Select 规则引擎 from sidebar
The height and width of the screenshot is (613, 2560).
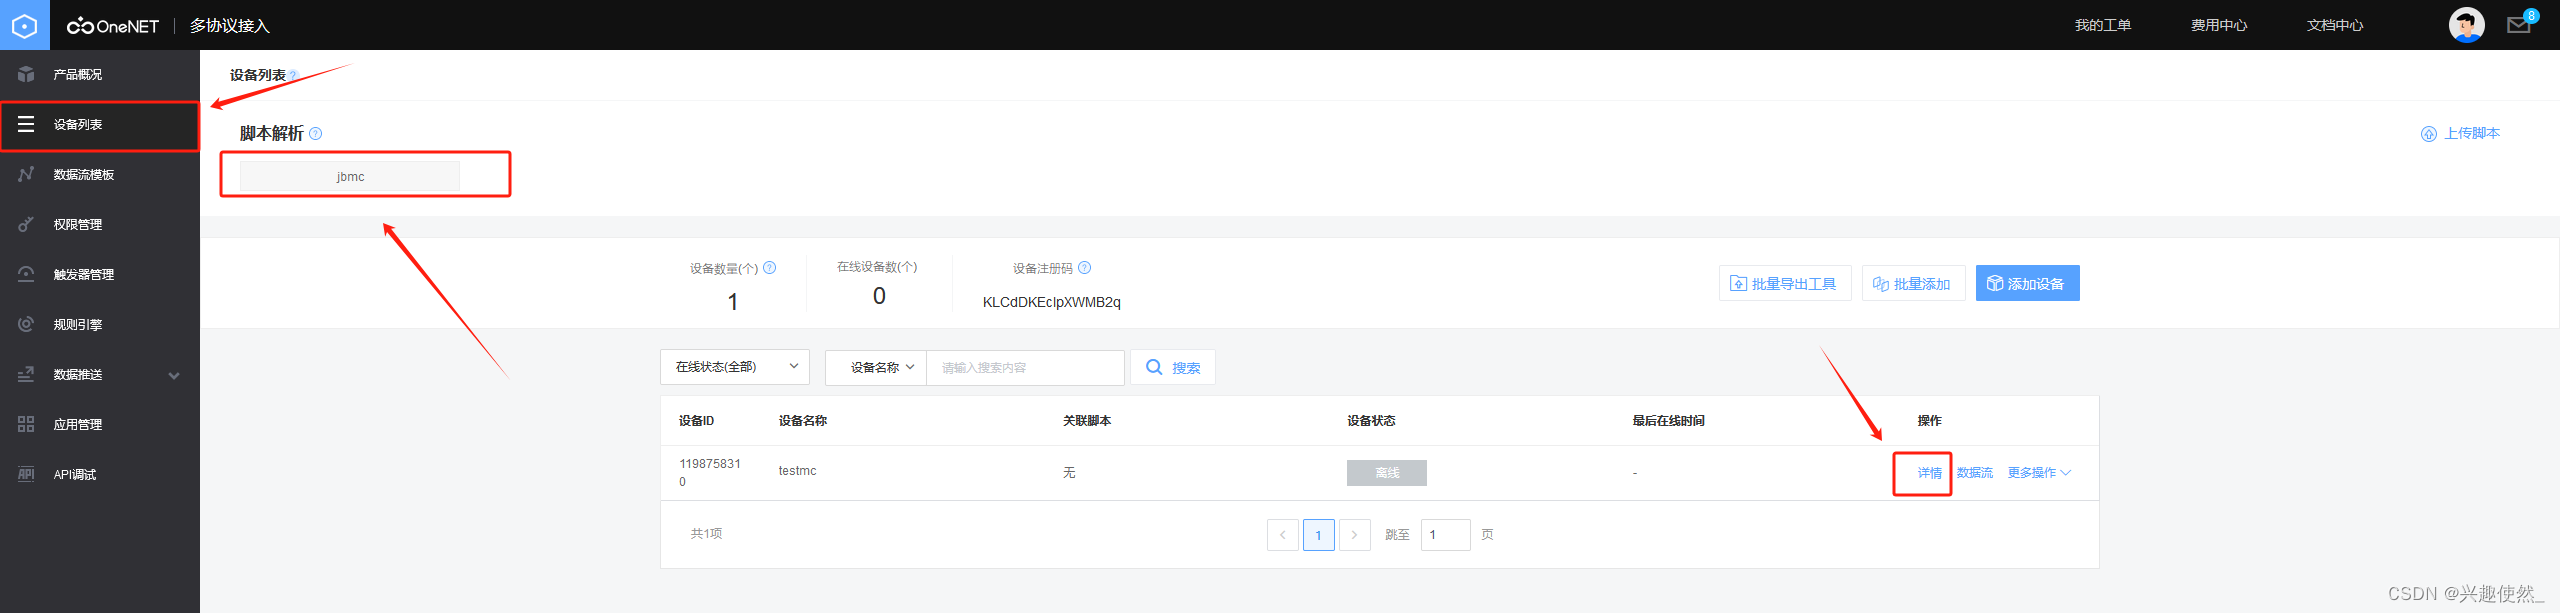click(78, 325)
